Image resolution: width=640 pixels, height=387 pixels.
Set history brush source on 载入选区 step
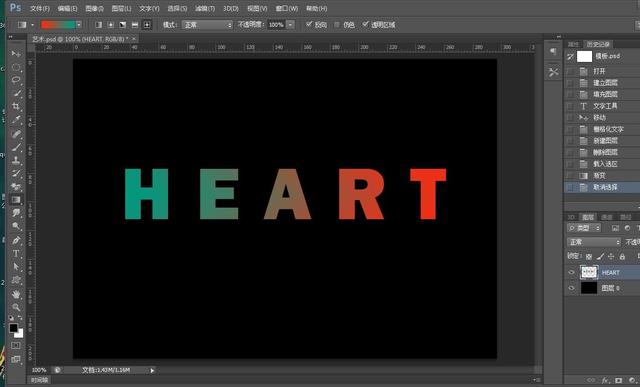coord(570,164)
